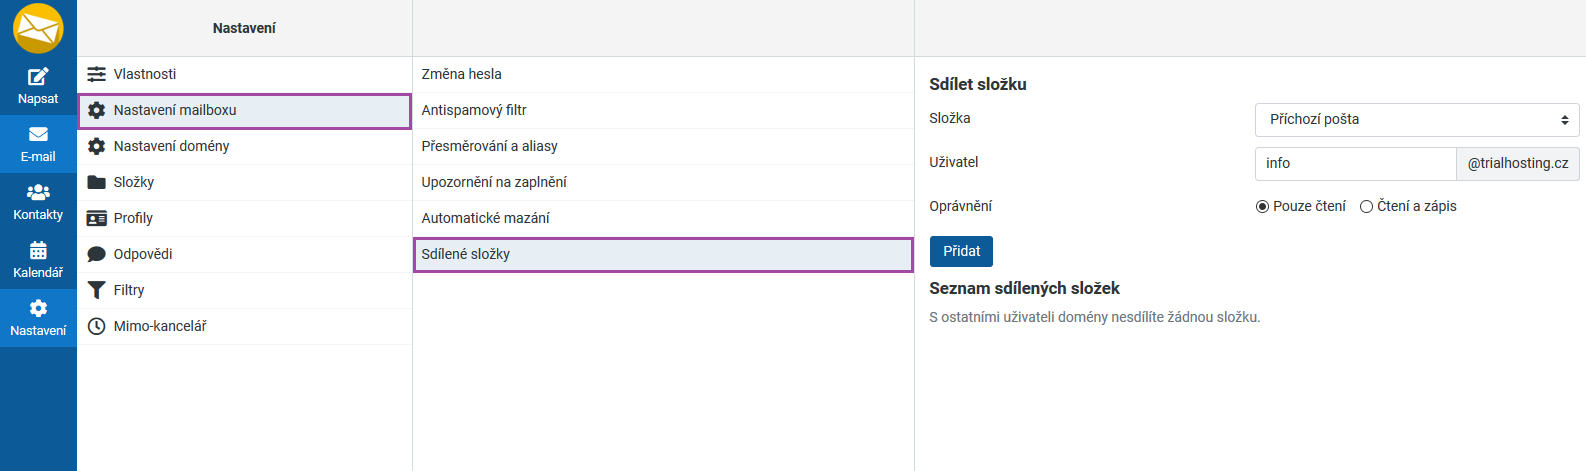Open Kontakty people icon
Image resolution: width=1586 pixels, height=471 pixels.
click(38, 192)
